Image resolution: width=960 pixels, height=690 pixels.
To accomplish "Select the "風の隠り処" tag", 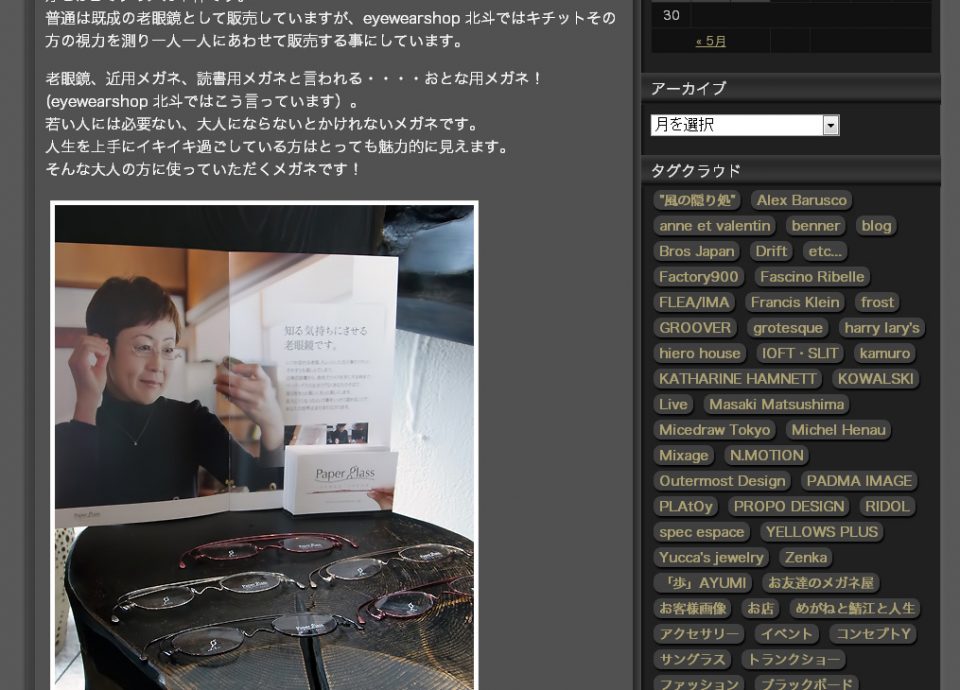I will (x=697, y=200).
